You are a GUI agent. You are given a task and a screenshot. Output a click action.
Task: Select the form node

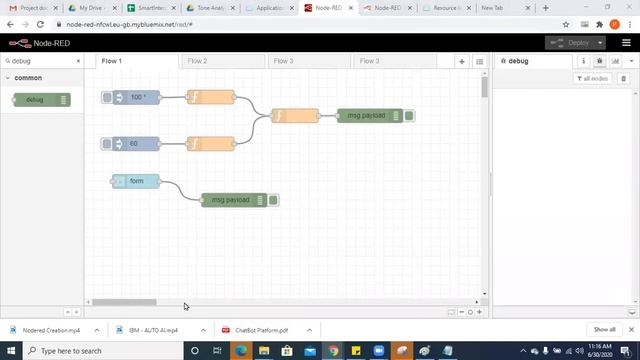coord(136,181)
